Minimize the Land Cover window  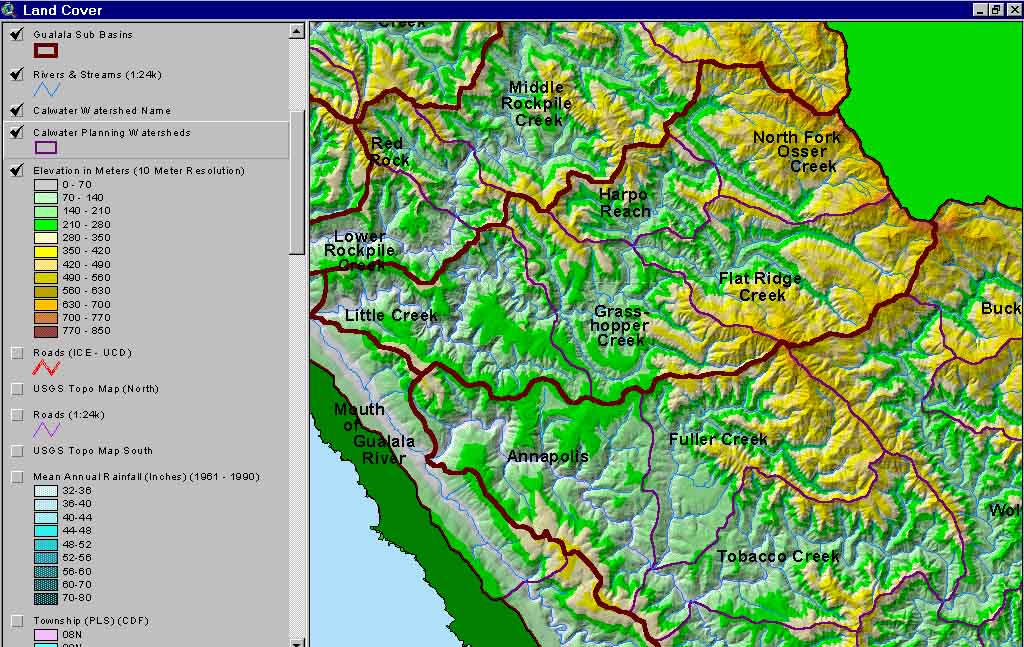click(x=980, y=10)
